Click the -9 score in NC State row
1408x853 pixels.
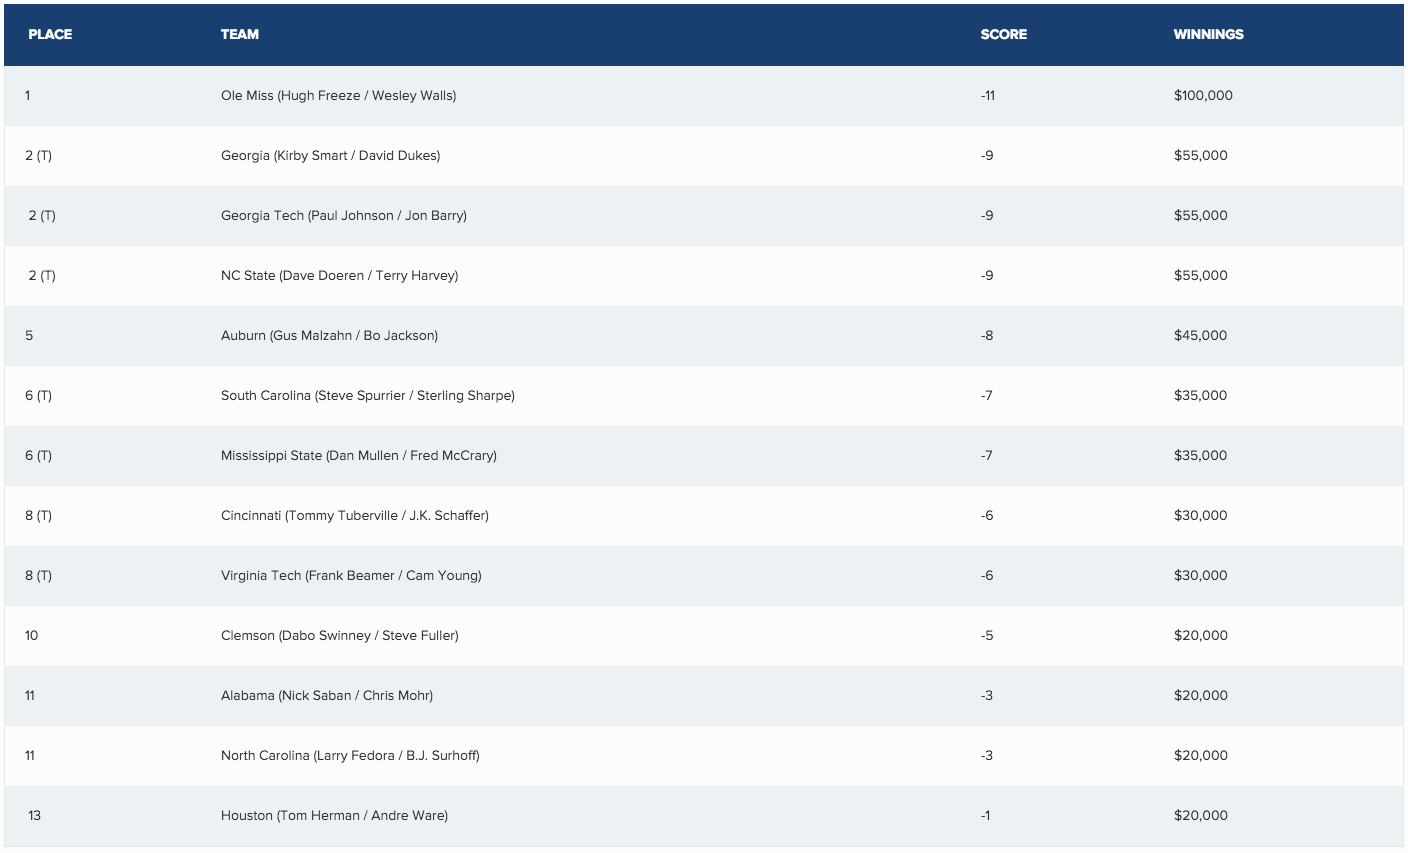coord(987,276)
